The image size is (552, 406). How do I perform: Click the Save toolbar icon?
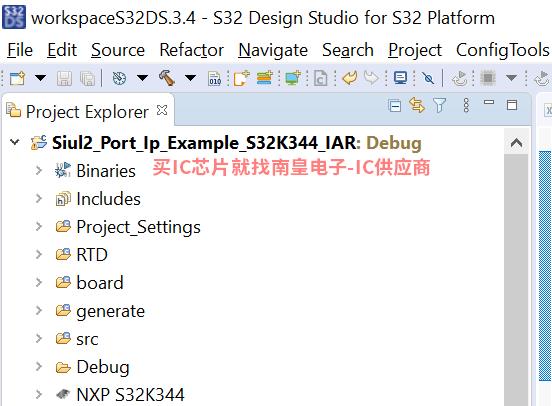click(x=64, y=78)
